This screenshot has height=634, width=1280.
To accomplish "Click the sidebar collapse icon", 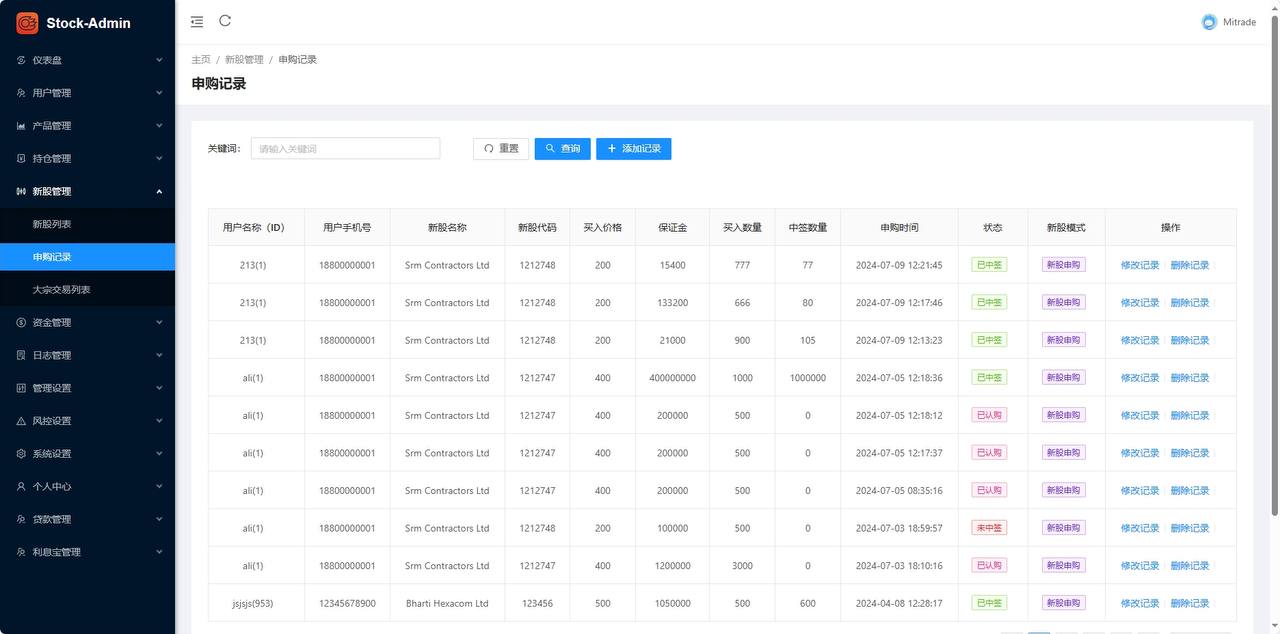I will 197,21.
